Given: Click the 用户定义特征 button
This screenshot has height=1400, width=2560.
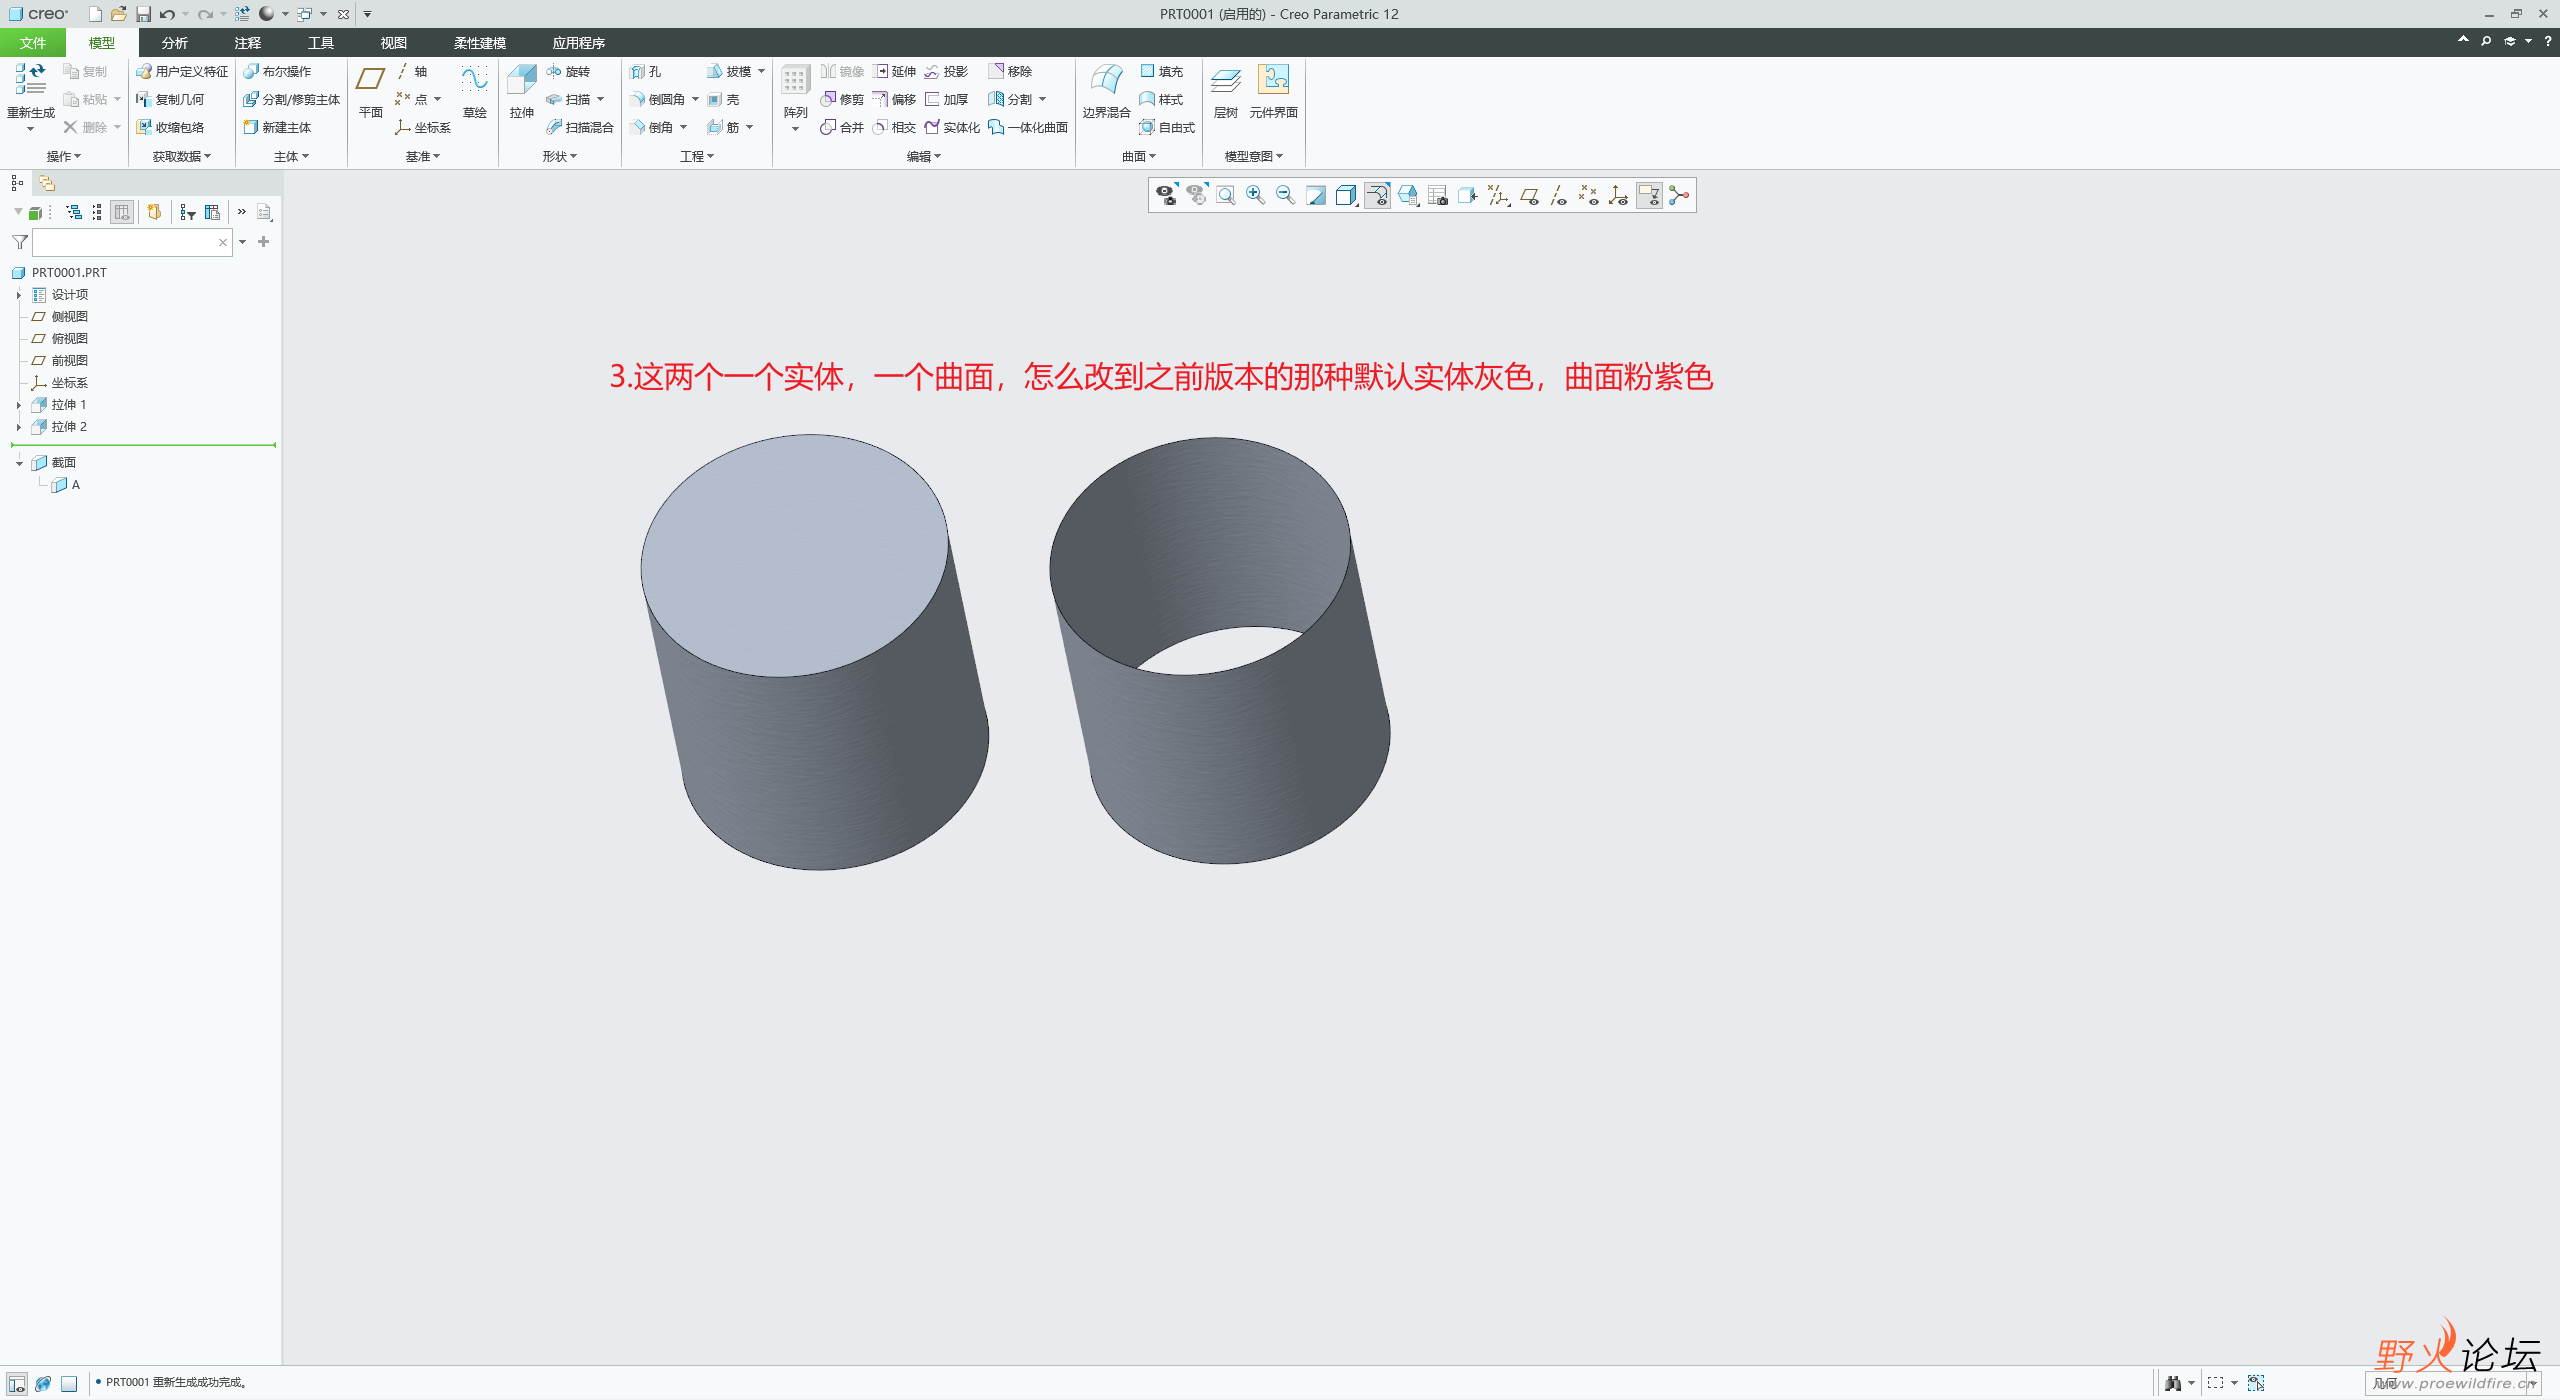Looking at the screenshot, I should pos(182,71).
